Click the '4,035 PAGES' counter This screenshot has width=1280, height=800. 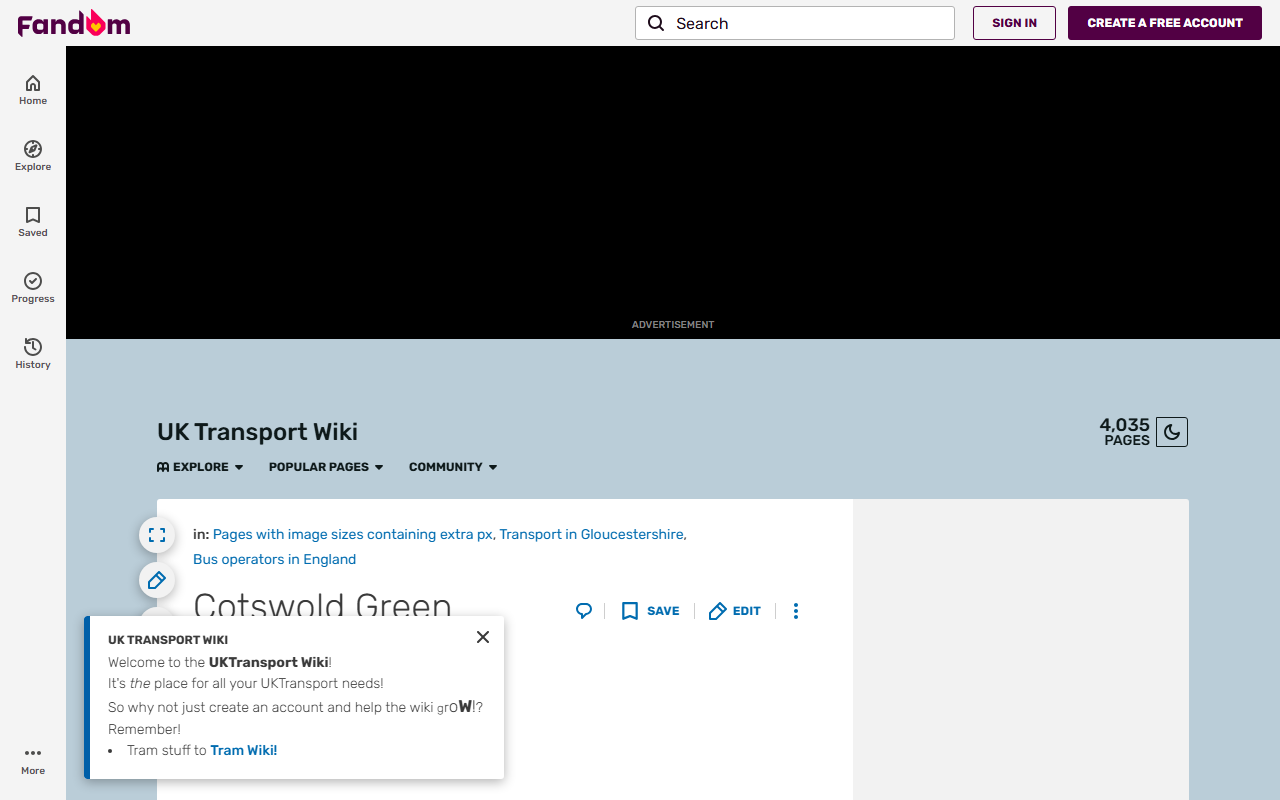(x=1125, y=432)
